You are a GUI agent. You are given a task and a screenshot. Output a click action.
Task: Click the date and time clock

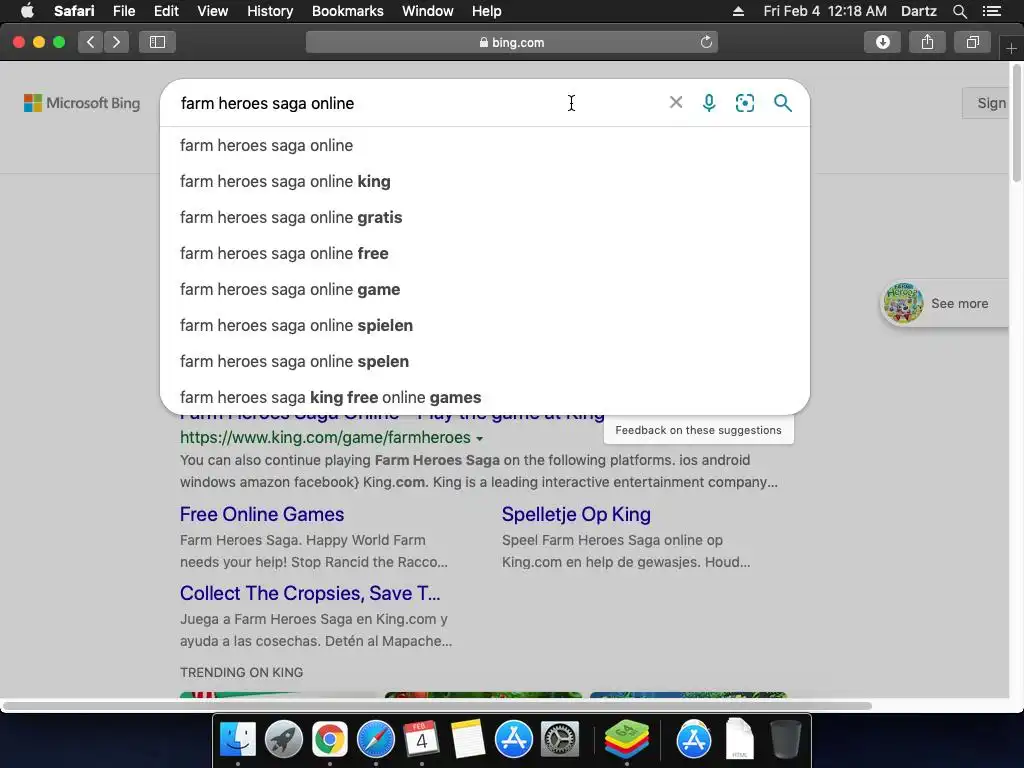[825, 11]
